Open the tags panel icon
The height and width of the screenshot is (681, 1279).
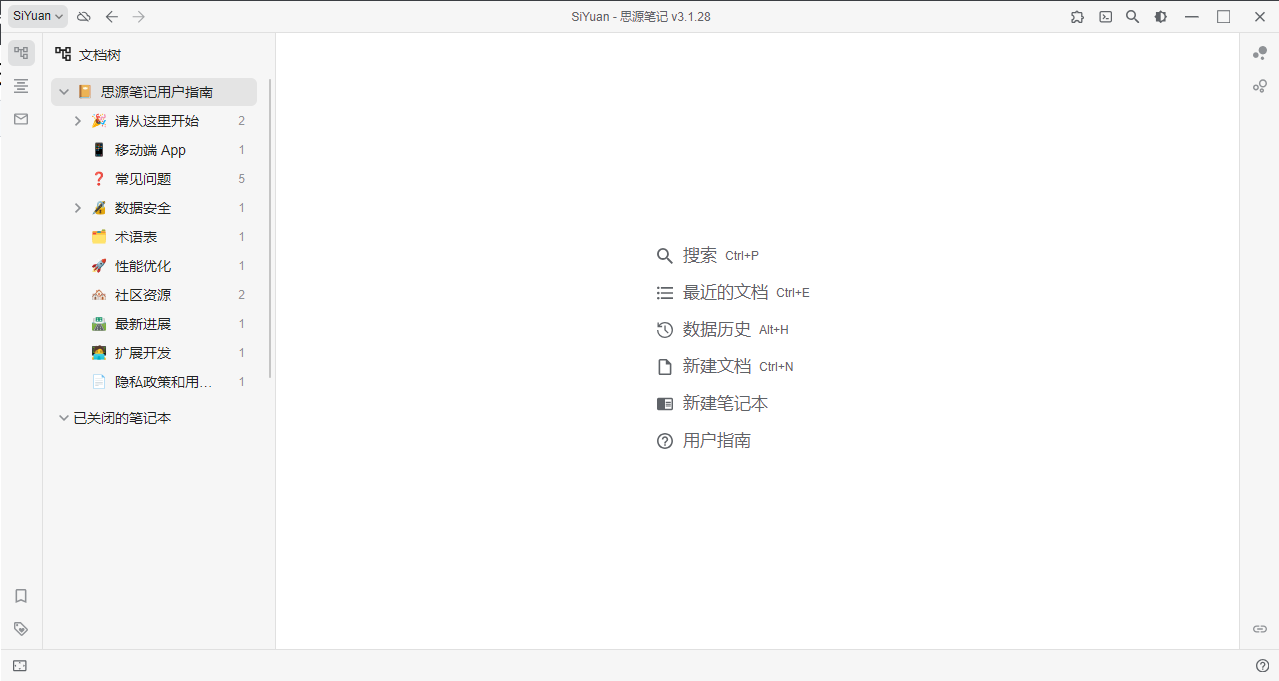[x=21, y=629]
